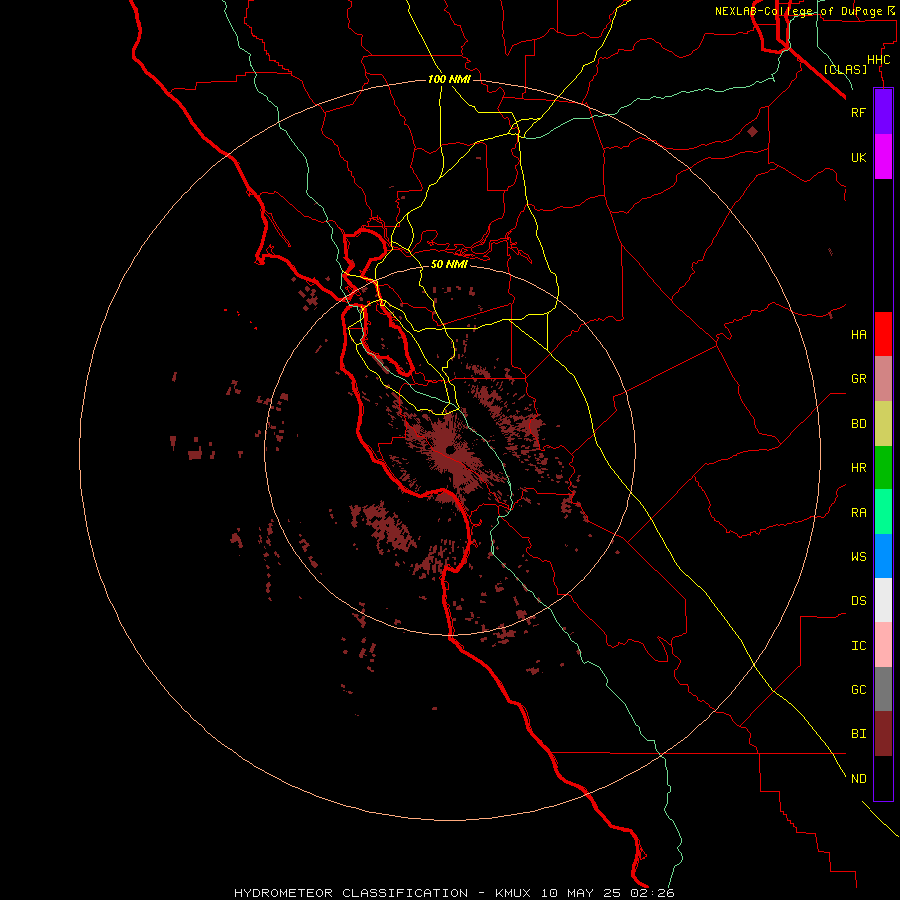Click the GC legend label
Image resolution: width=900 pixels, height=900 pixels.
tap(858, 690)
